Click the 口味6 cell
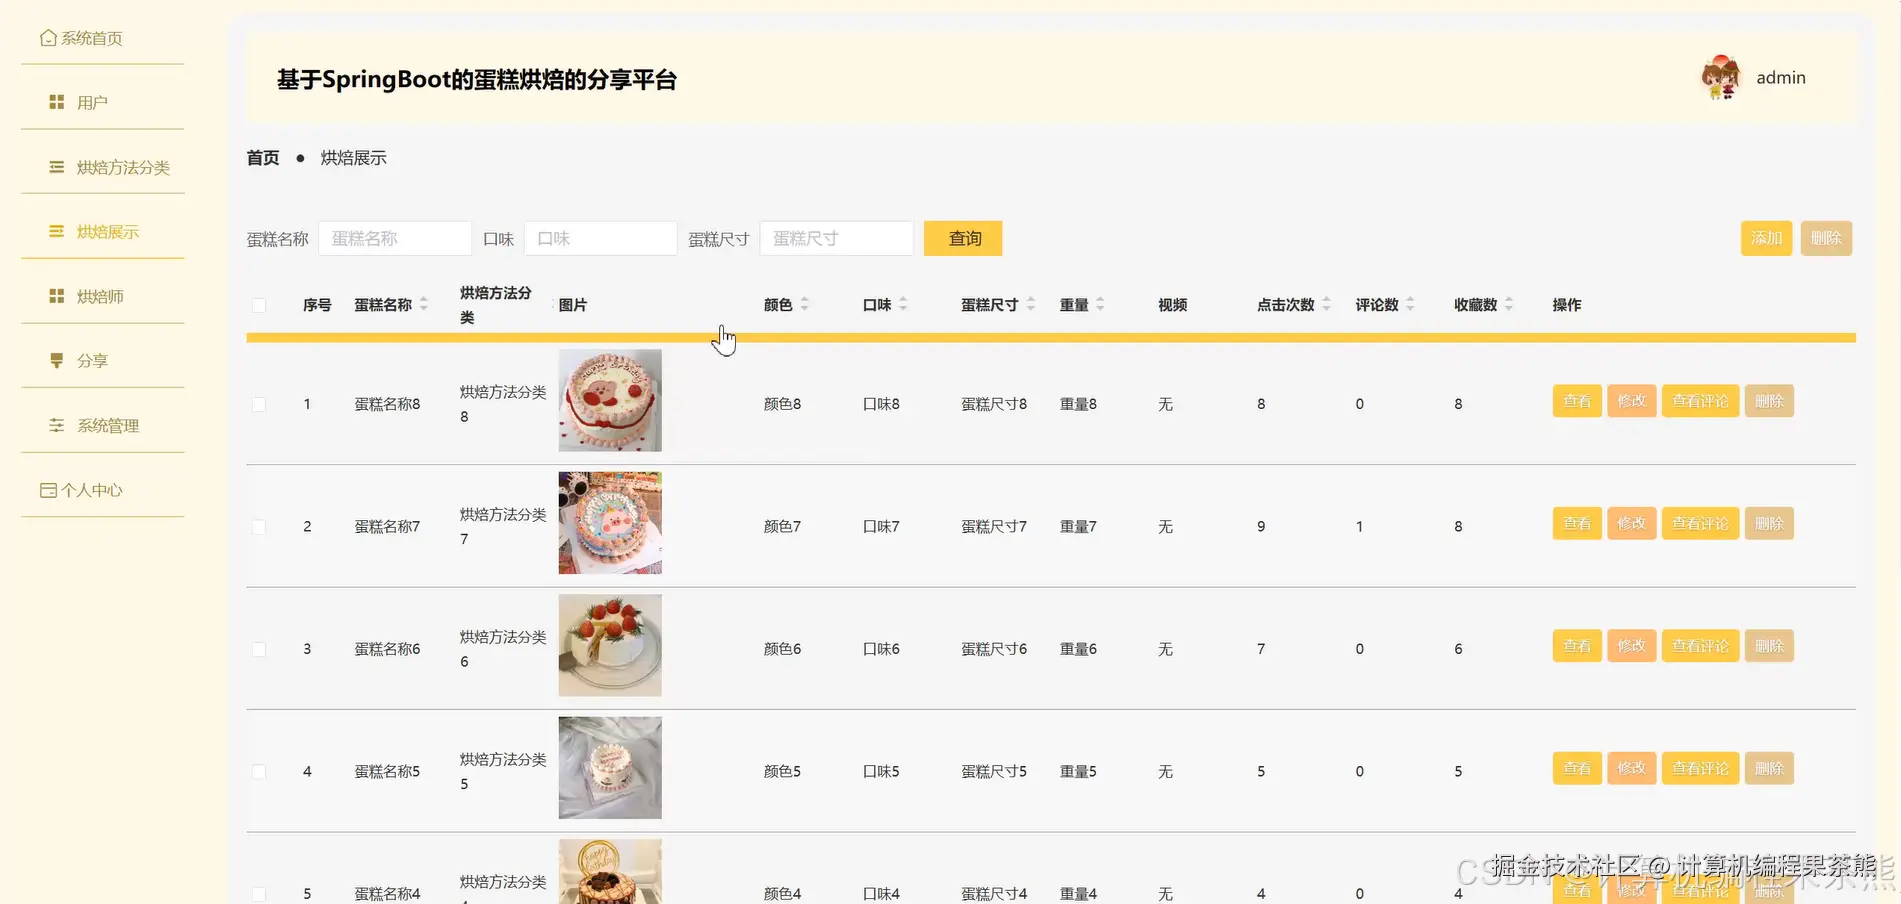This screenshot has height=904, width=1901. pos(881,649)
